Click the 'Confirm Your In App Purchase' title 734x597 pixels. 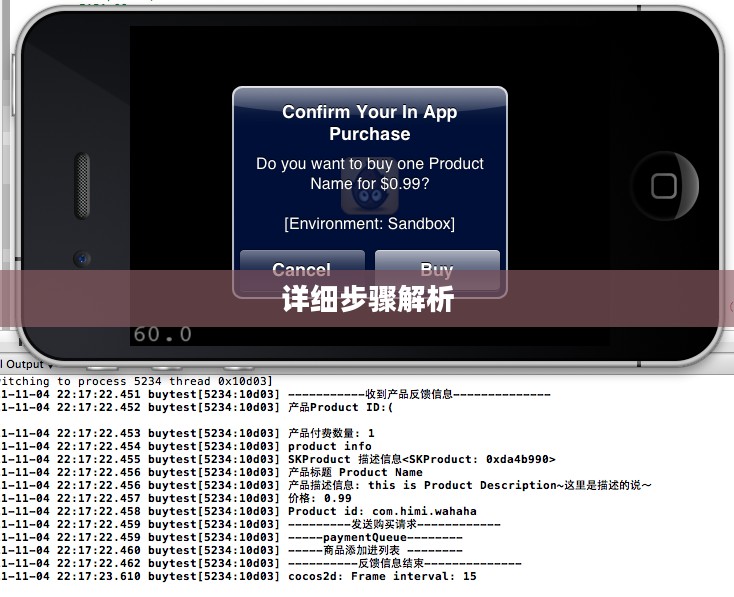[x=369, y=123]
